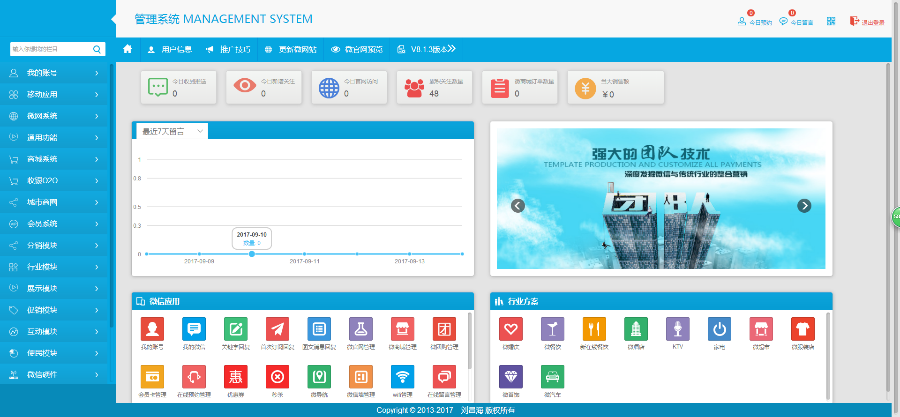
Task: Open the orange fork and knife icon
Action: 594,329
